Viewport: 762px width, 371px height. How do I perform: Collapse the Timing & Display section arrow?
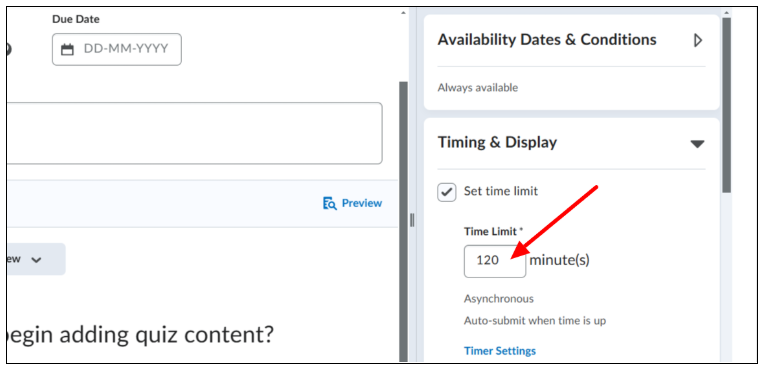pos(697,144)
